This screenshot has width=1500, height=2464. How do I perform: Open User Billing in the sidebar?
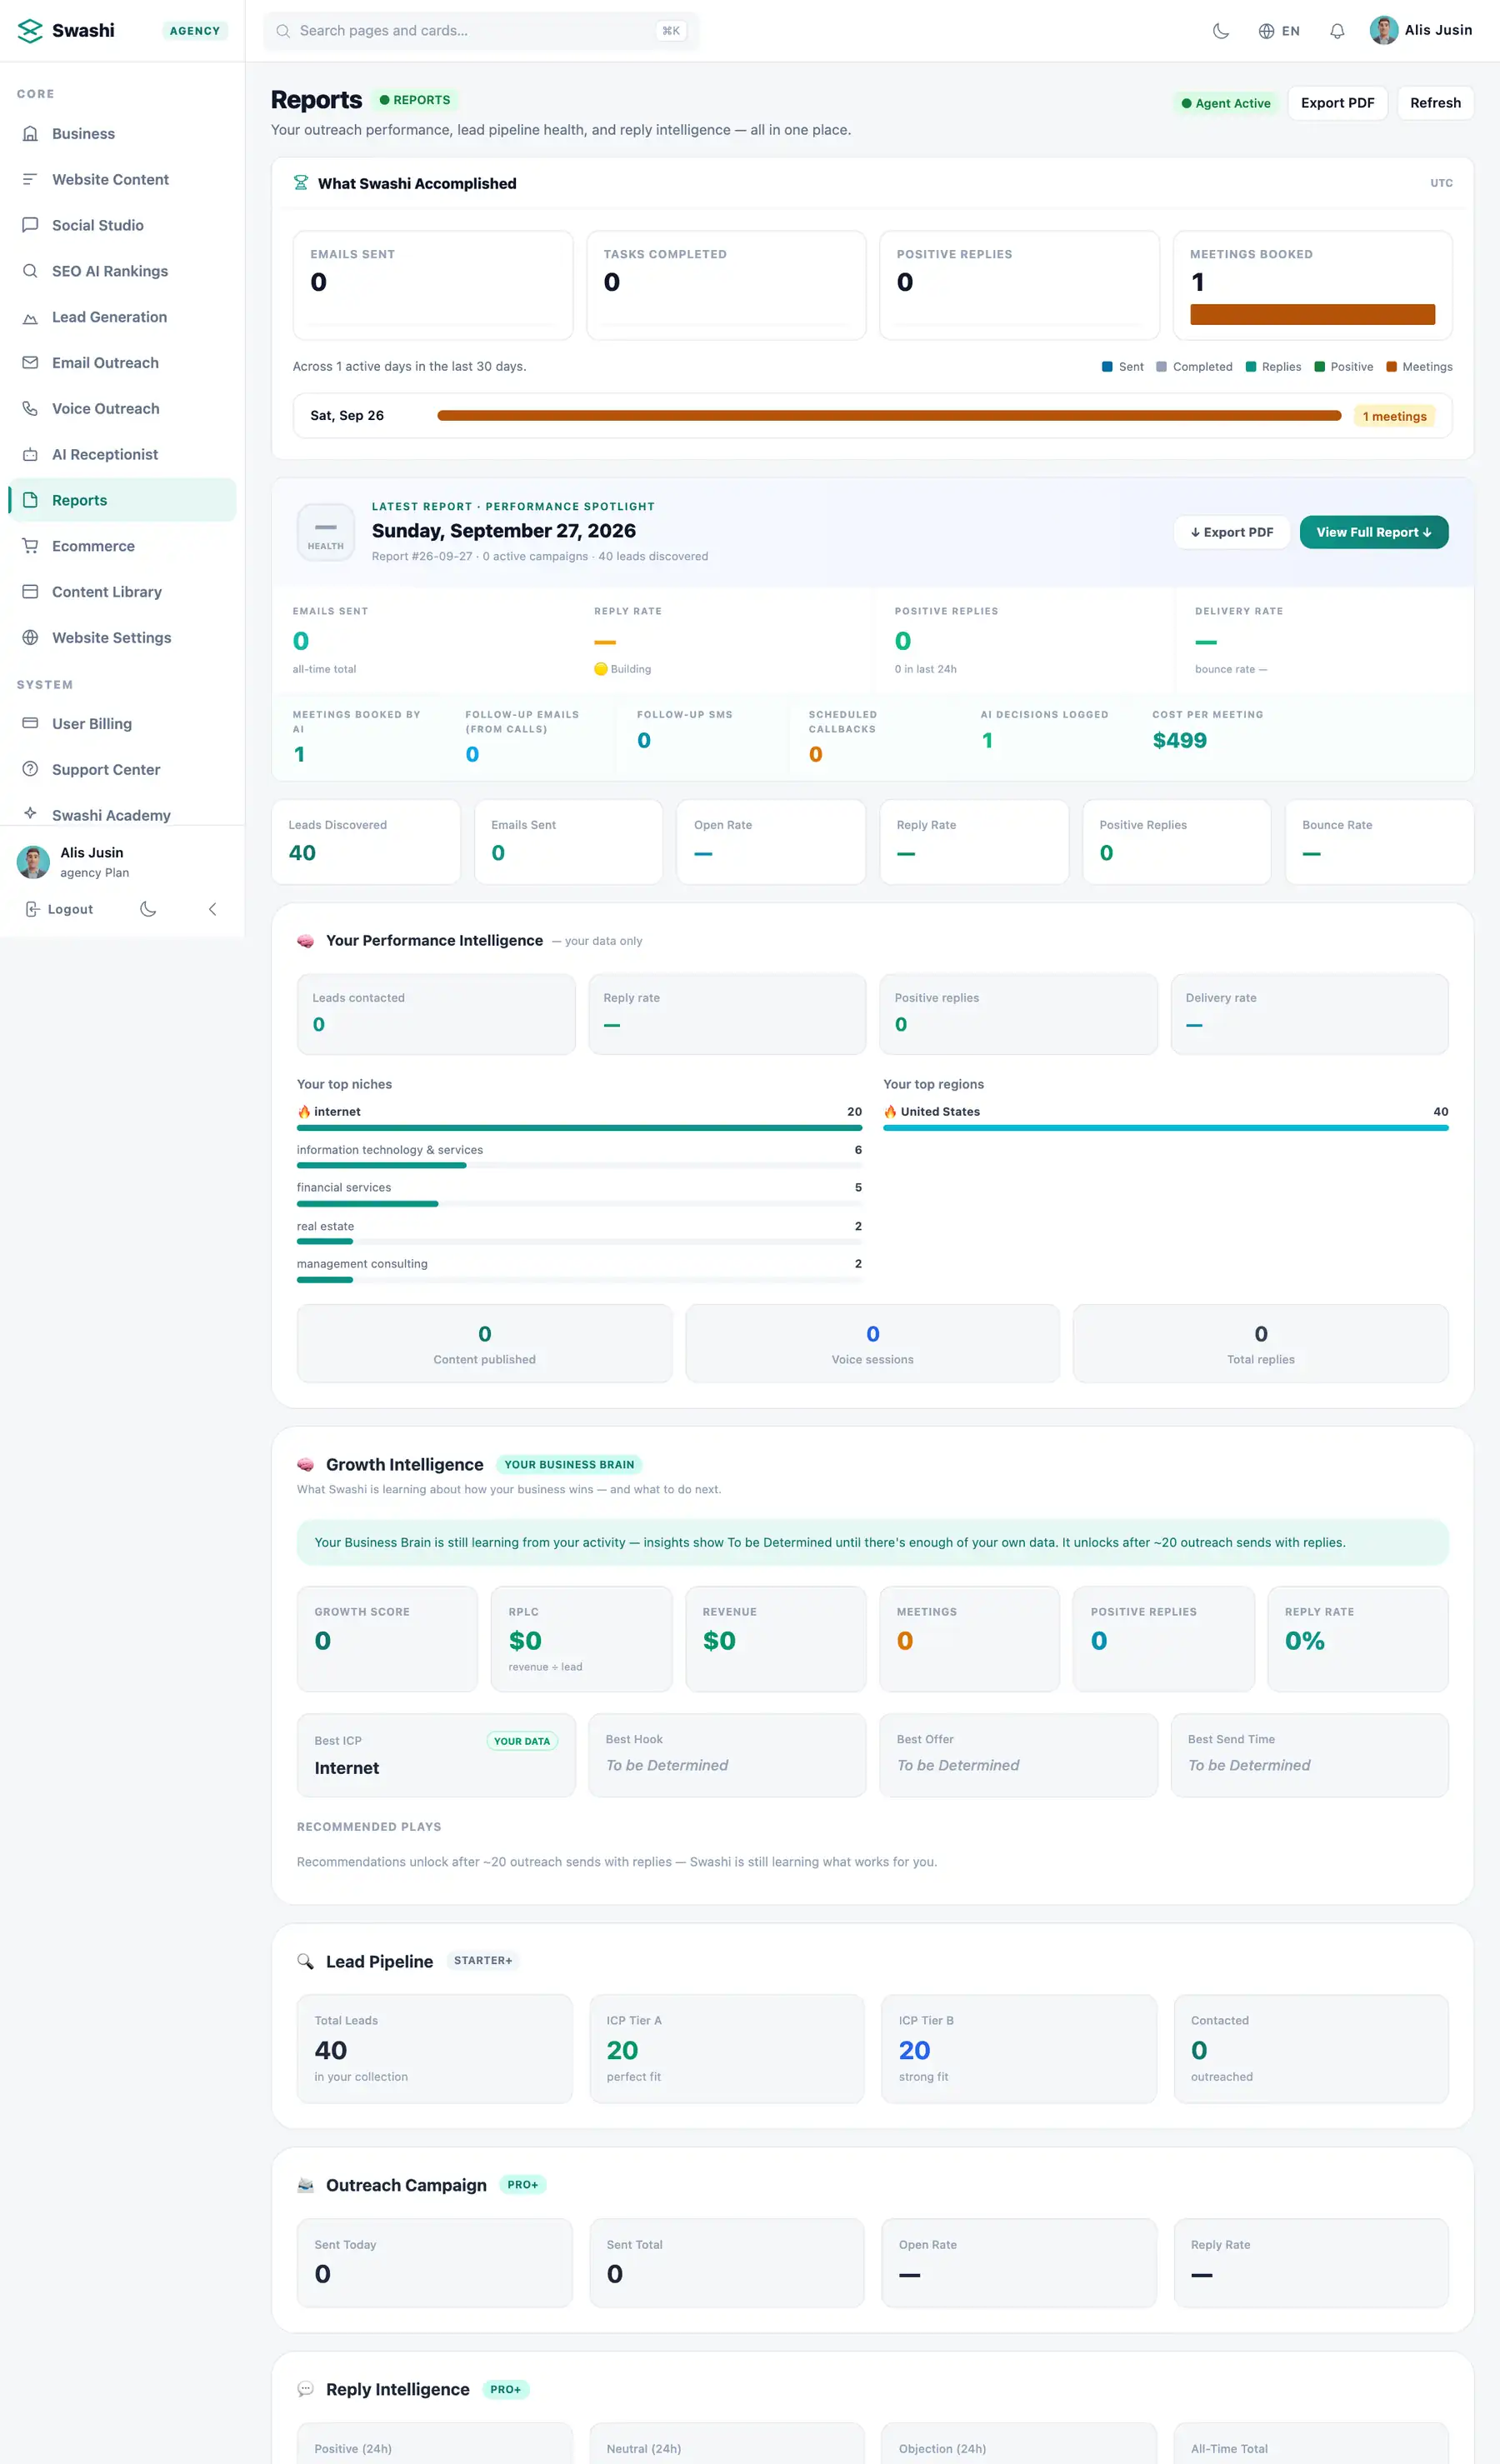point(122,724)
